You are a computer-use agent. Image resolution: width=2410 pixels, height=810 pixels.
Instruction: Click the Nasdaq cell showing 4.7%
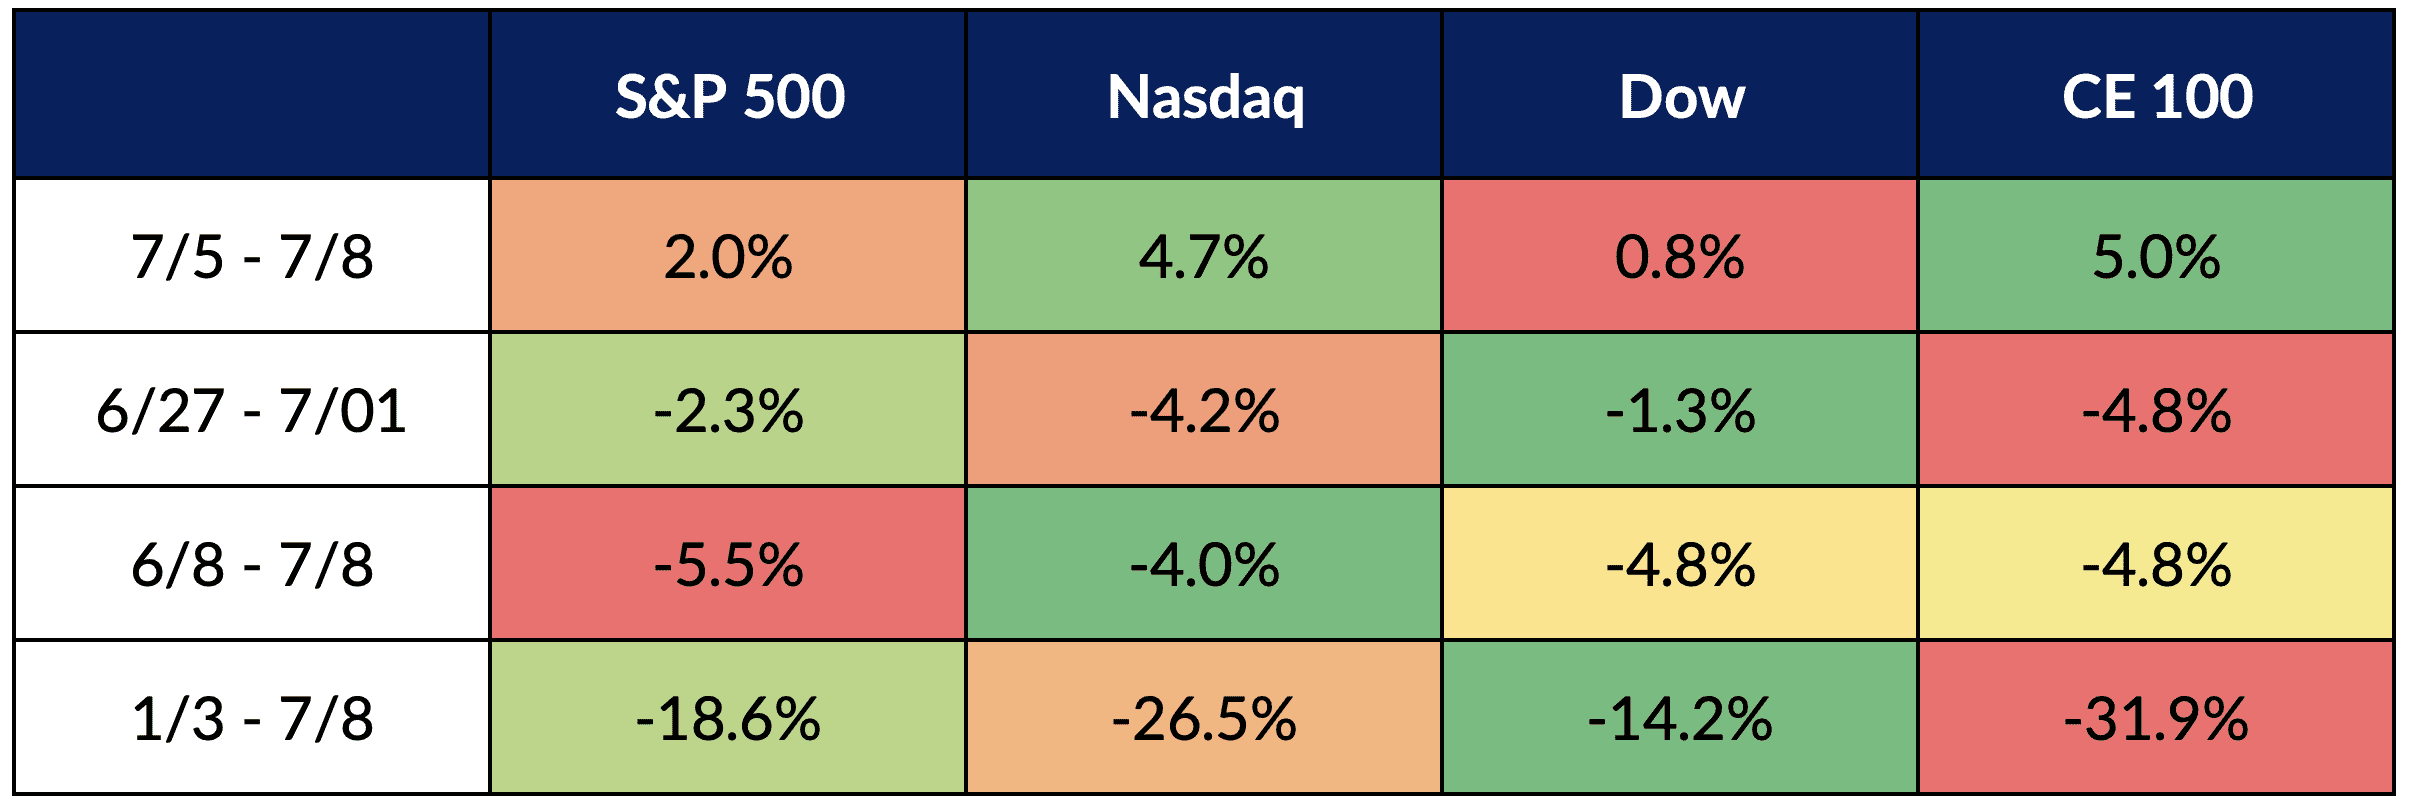click(1204, 256)
